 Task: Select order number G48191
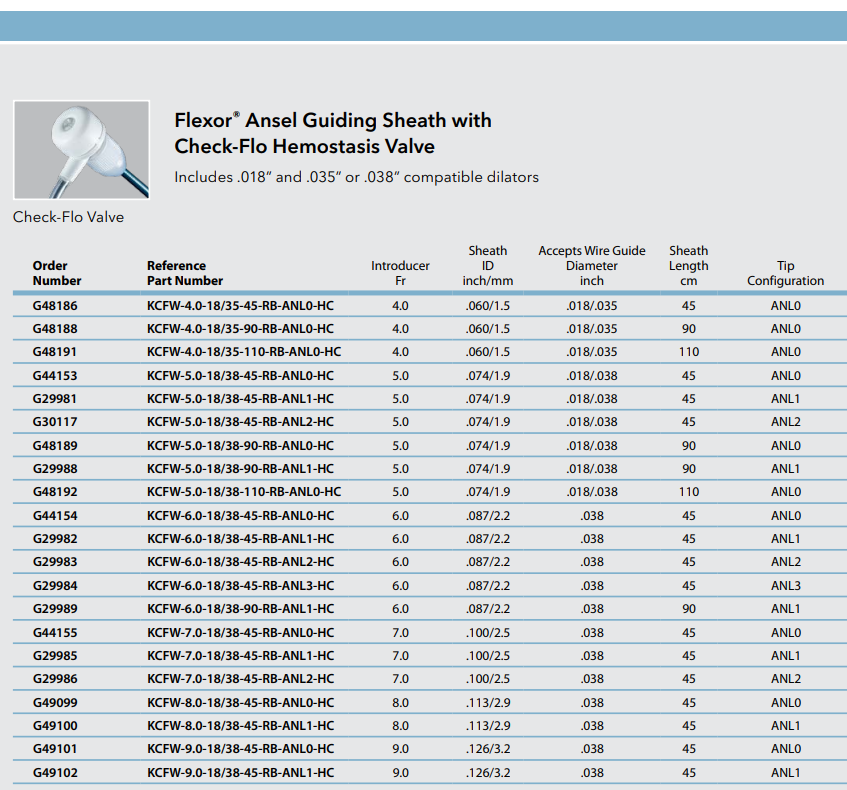55,352
